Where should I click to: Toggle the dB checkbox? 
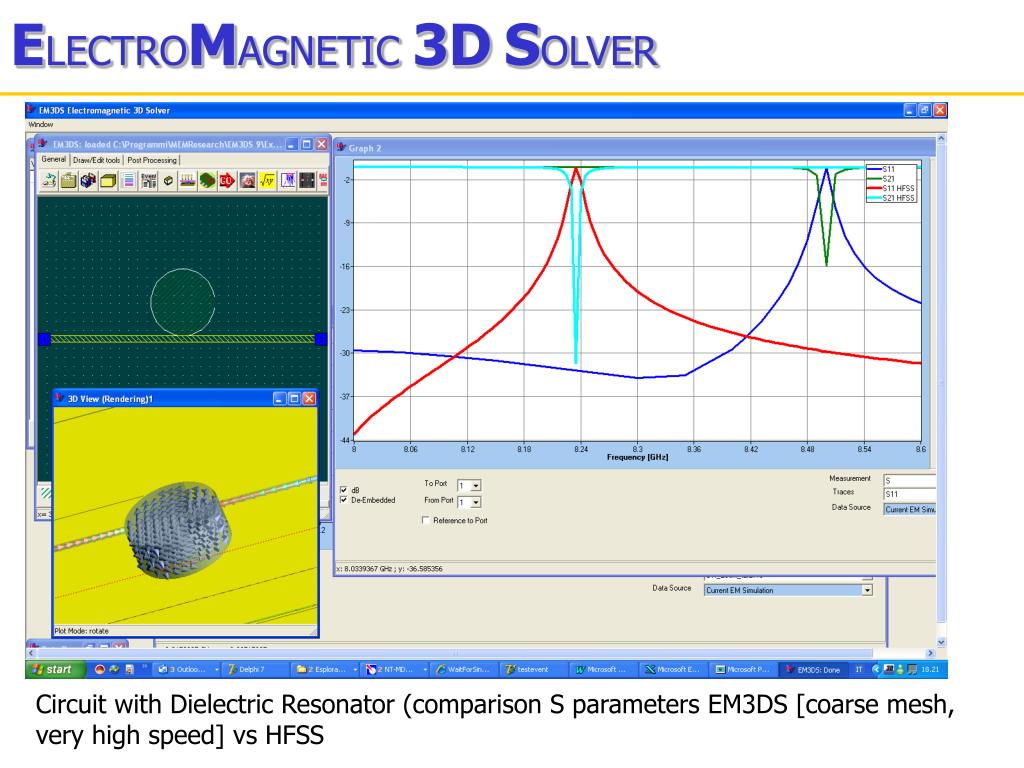[x=344, y=490]
